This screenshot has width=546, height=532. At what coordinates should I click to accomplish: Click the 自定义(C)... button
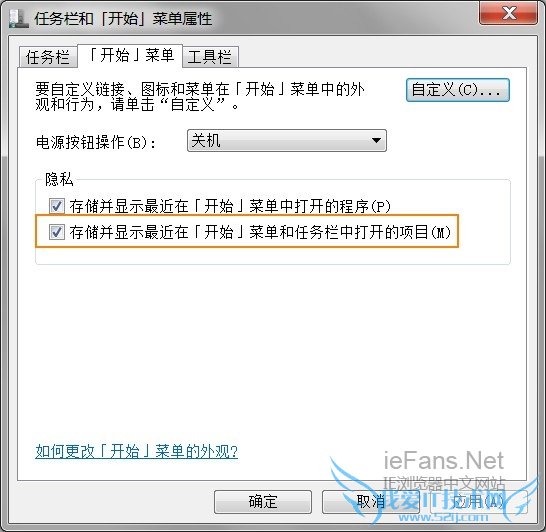[458, 90]
